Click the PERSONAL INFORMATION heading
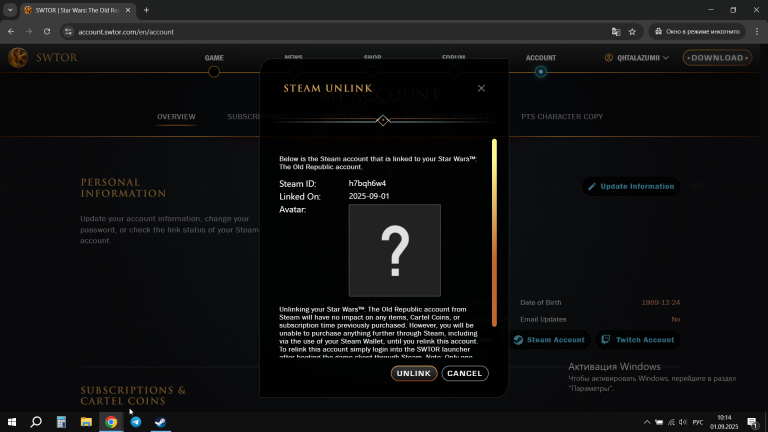The width and height of the screenshot is (768, 432). pos(123,188)
